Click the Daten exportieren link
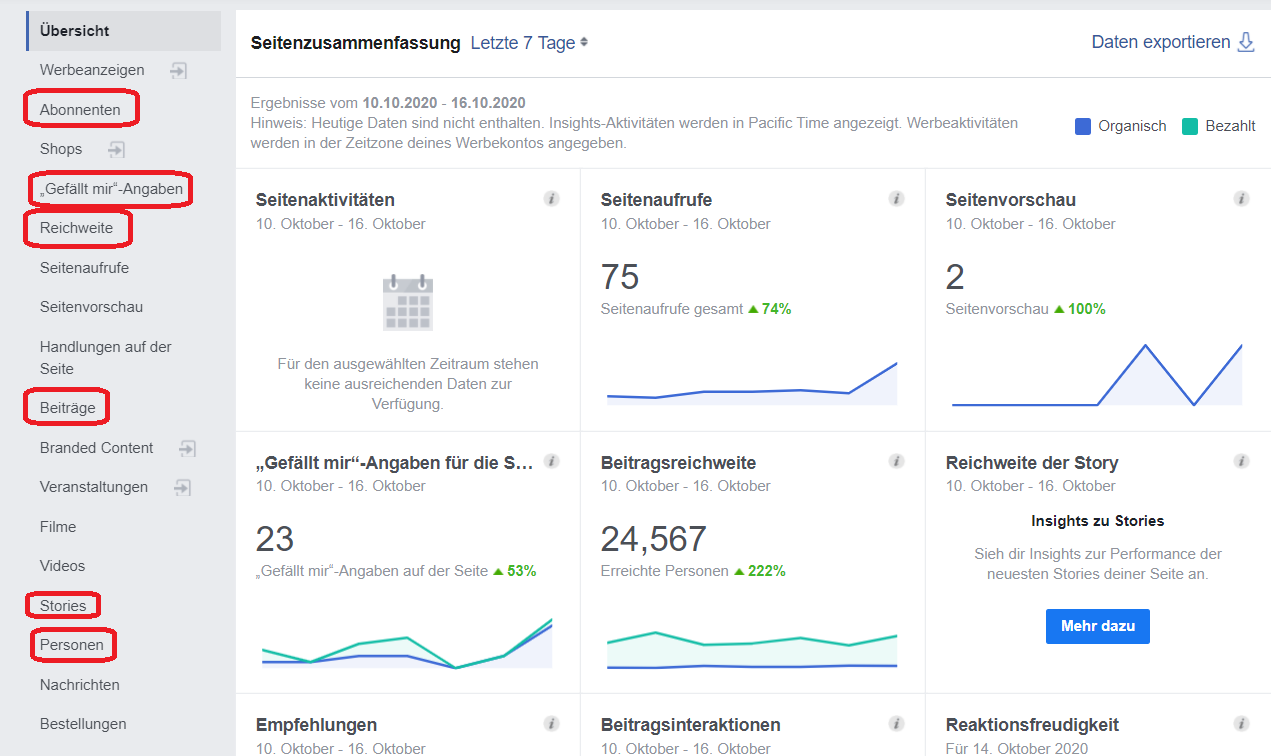This screenshot has width=1271, height=756. [x=1160, y=42]
